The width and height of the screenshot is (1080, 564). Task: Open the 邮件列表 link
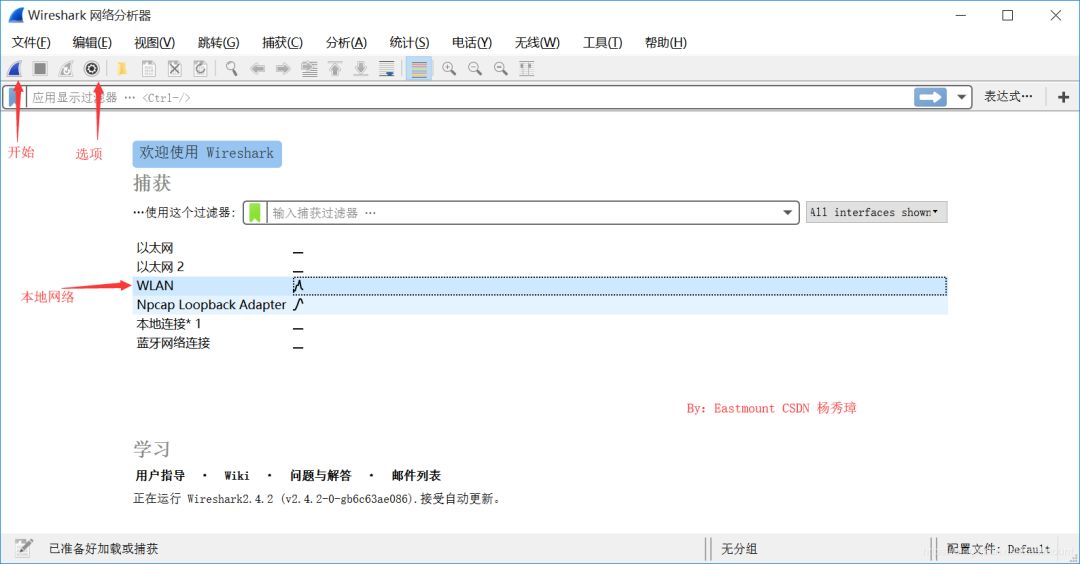[x=416, y=475]
